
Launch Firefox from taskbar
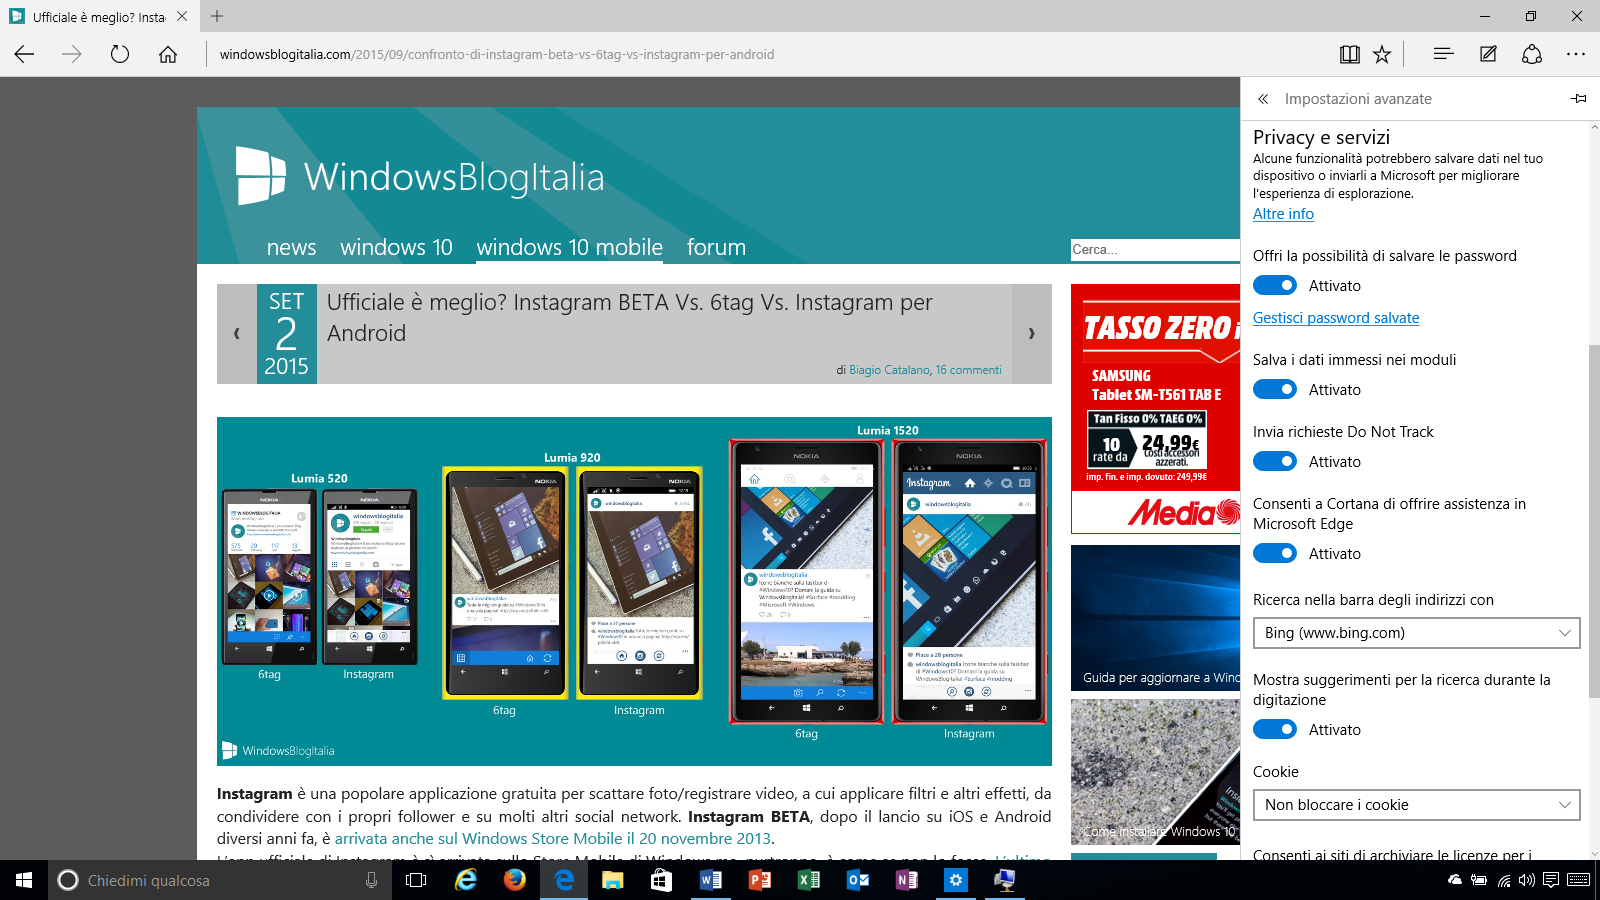[x=515, y=880]
